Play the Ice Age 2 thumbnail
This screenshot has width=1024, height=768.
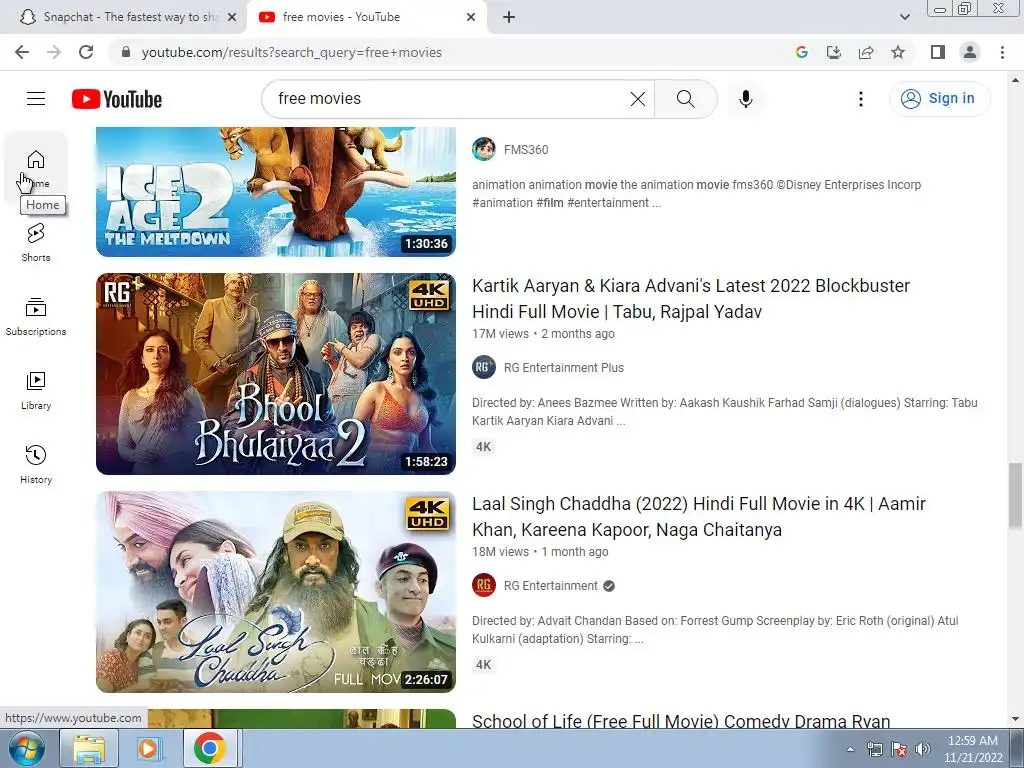(276, 191)
